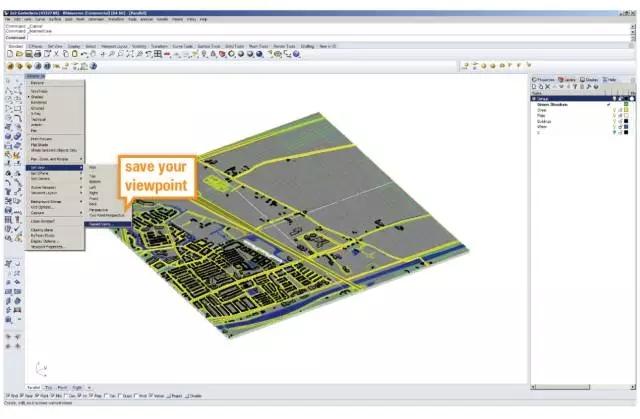
Task: Click the light bulb Hide objects icon
Action: click(x=204, y=54)
